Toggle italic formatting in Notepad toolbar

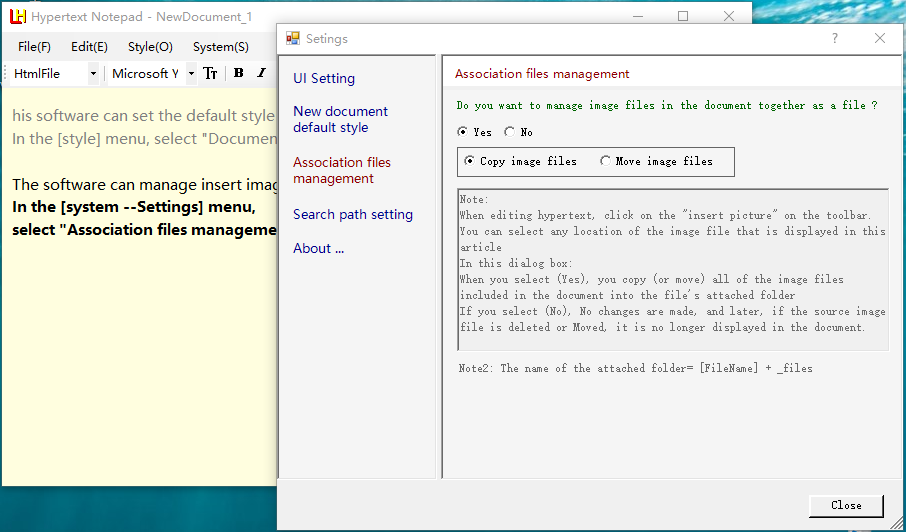click(261, 73)
